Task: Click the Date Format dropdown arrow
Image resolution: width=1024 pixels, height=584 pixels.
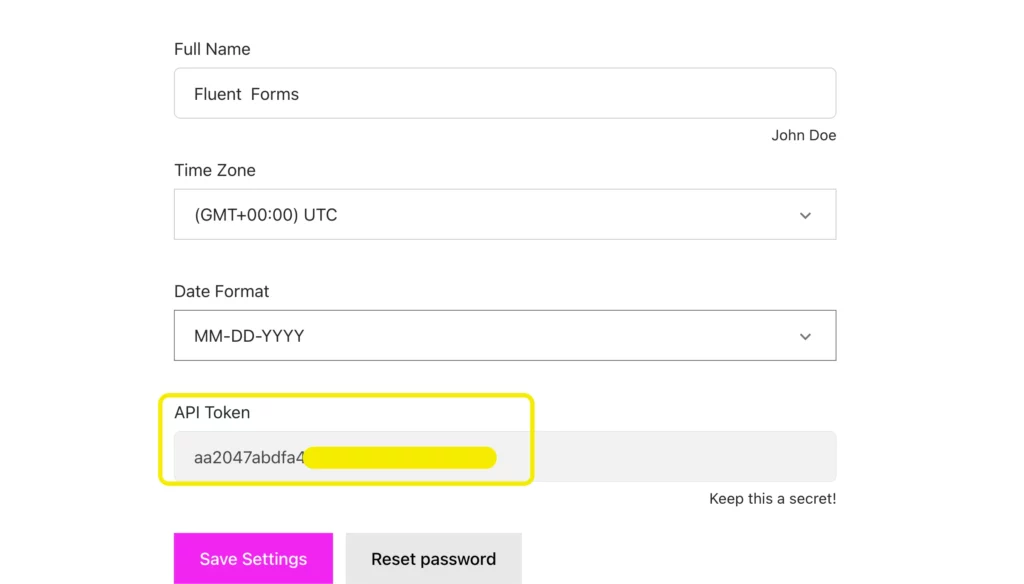Action: click(805, 336)
